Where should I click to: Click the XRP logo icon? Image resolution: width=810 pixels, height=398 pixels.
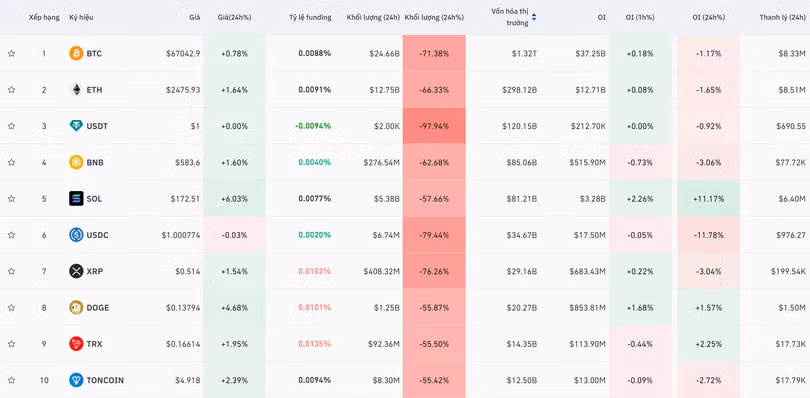pos(76,271)
